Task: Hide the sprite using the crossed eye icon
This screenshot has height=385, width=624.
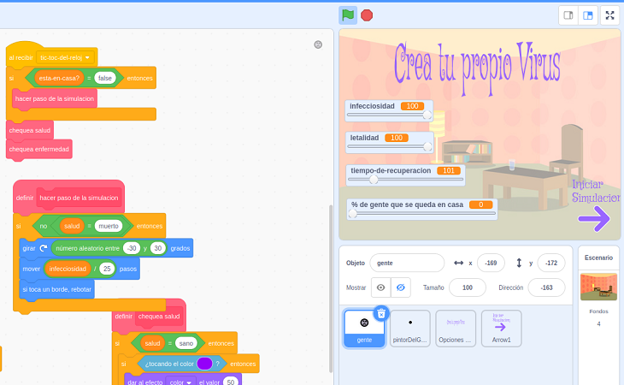Action: 400,287
